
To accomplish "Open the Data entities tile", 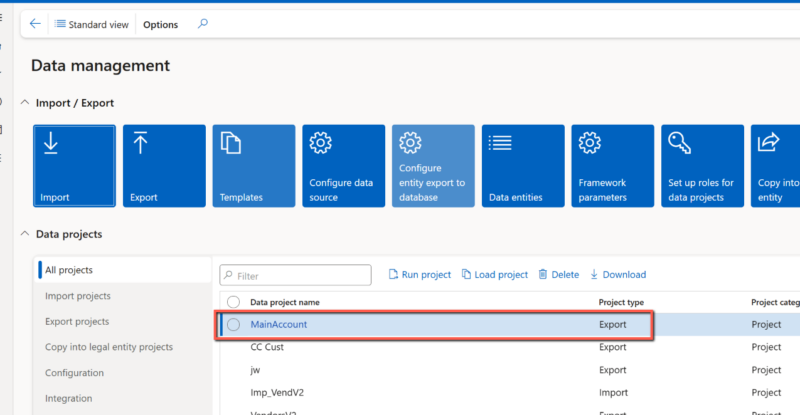I will (522, 166).
